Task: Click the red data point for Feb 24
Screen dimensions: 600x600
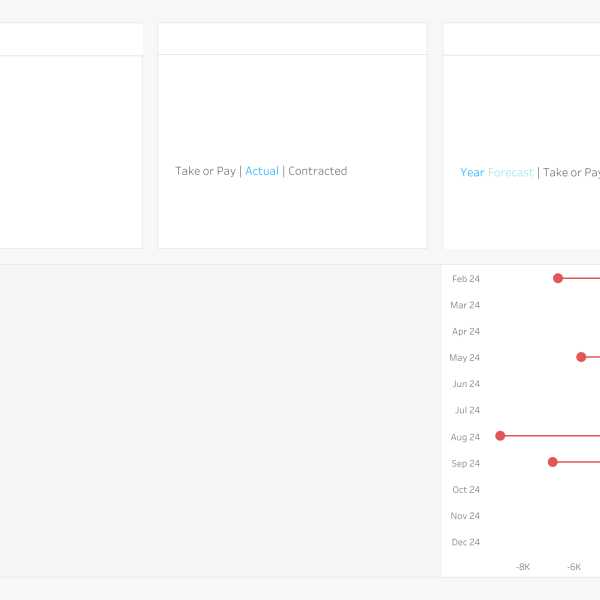Action: (x=558, y=278)
